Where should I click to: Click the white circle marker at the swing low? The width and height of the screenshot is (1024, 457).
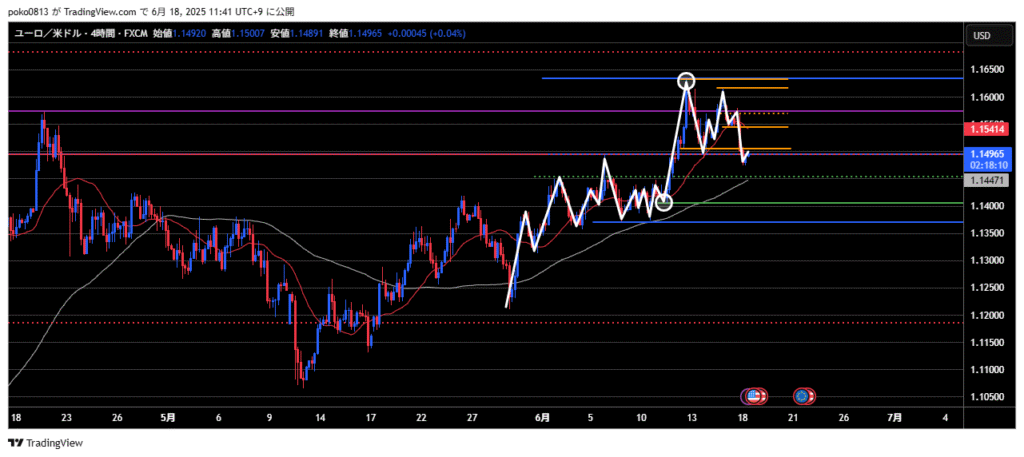click(664, 203)
